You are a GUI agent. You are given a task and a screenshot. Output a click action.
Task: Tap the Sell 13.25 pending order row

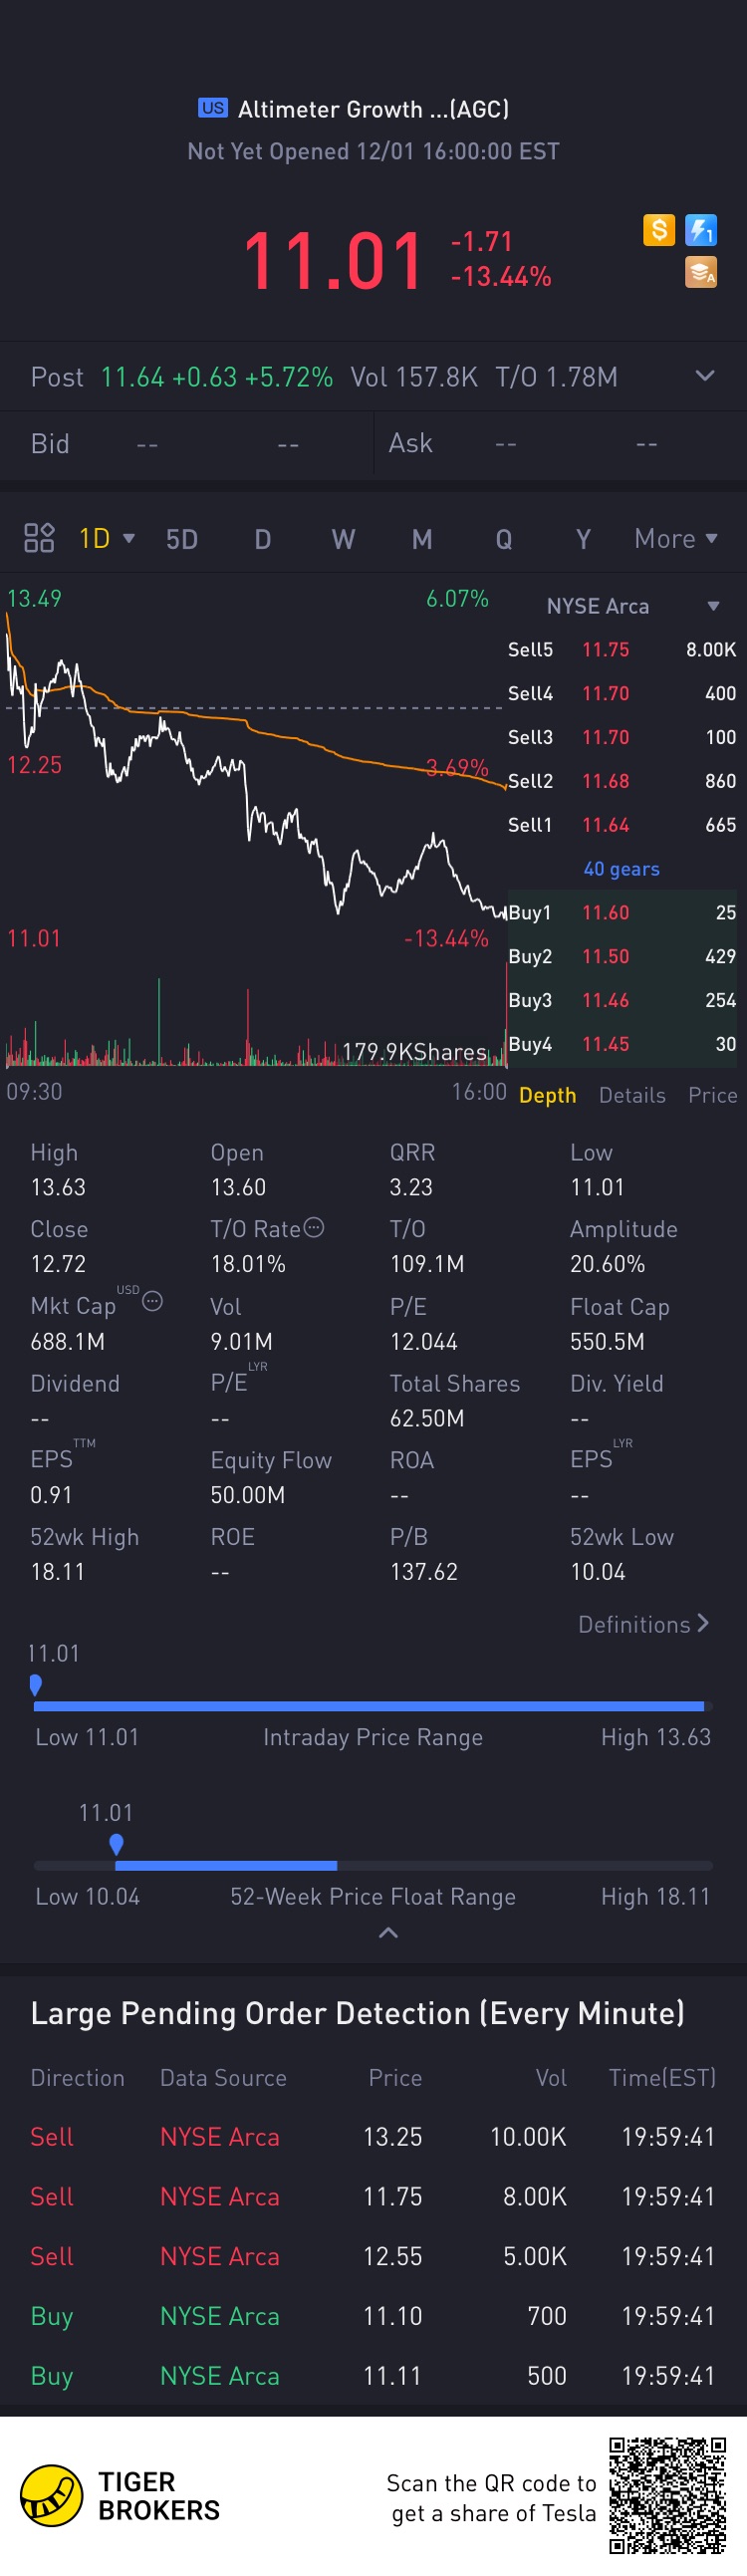[373, 2136]
